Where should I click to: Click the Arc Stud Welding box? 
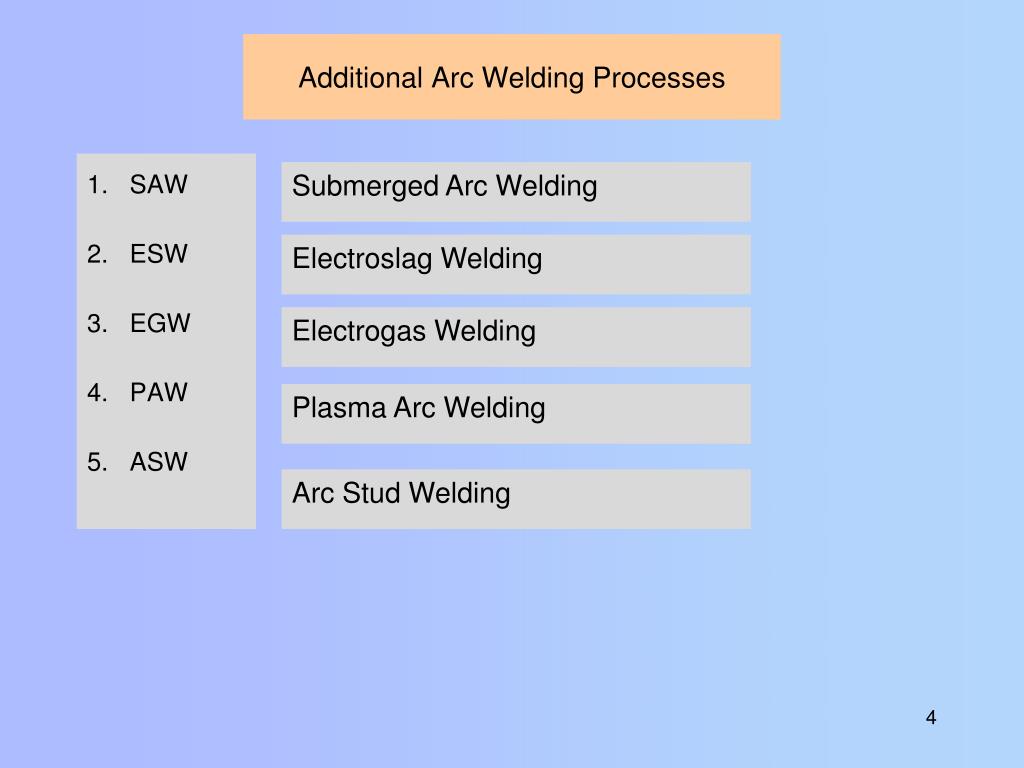[516, 499]
